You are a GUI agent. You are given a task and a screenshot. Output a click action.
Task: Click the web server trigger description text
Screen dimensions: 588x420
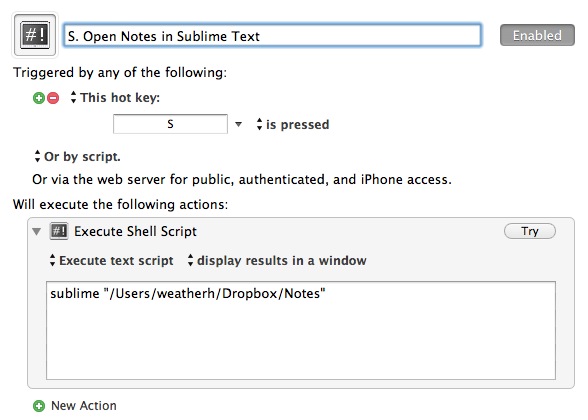pos(242,180)
